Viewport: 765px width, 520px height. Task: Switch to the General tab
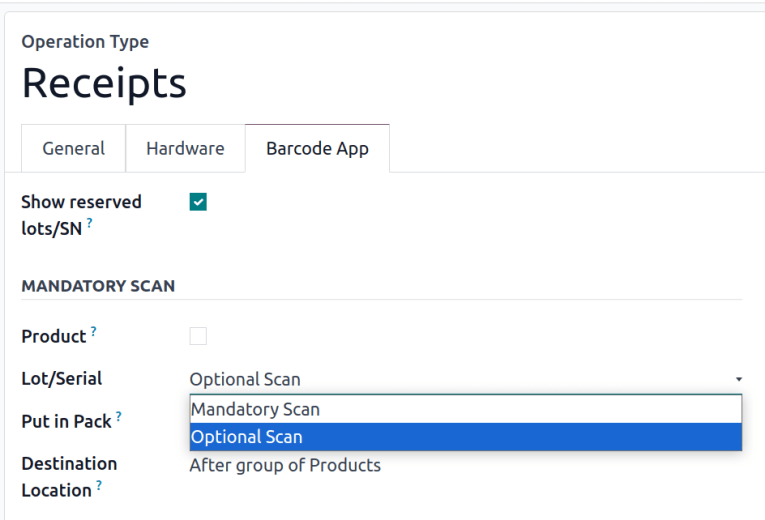pos(73,149)
